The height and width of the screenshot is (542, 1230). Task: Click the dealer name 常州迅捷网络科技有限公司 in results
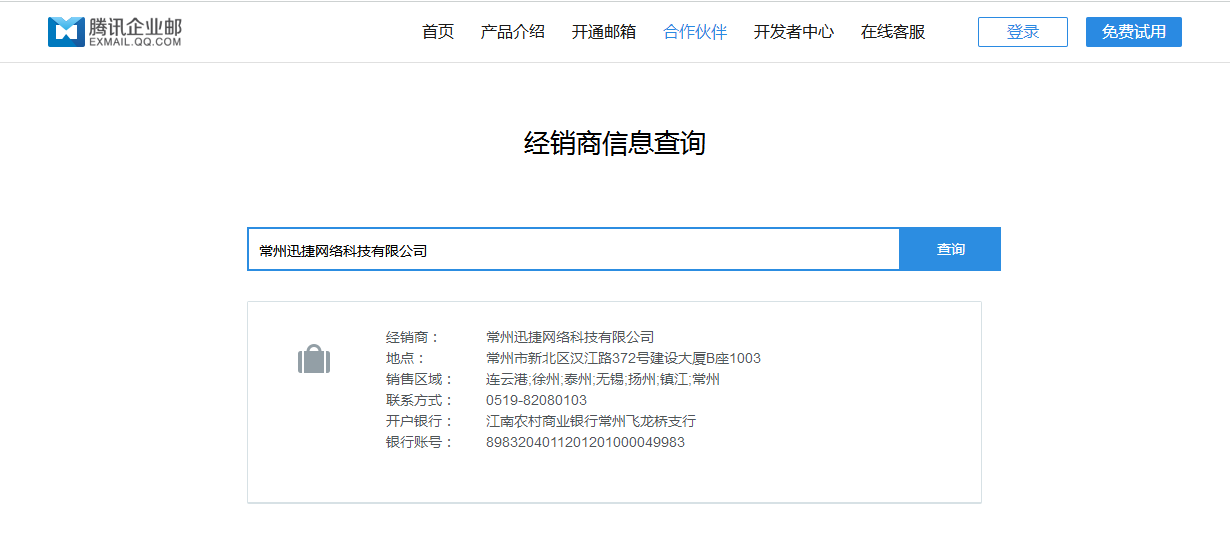[570, 337]
